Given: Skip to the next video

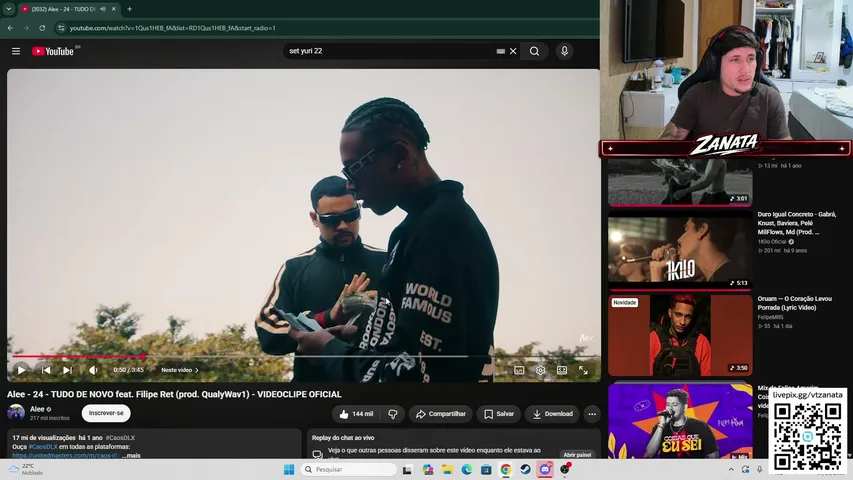Looking at the screenshot, I should pos(67,370).
